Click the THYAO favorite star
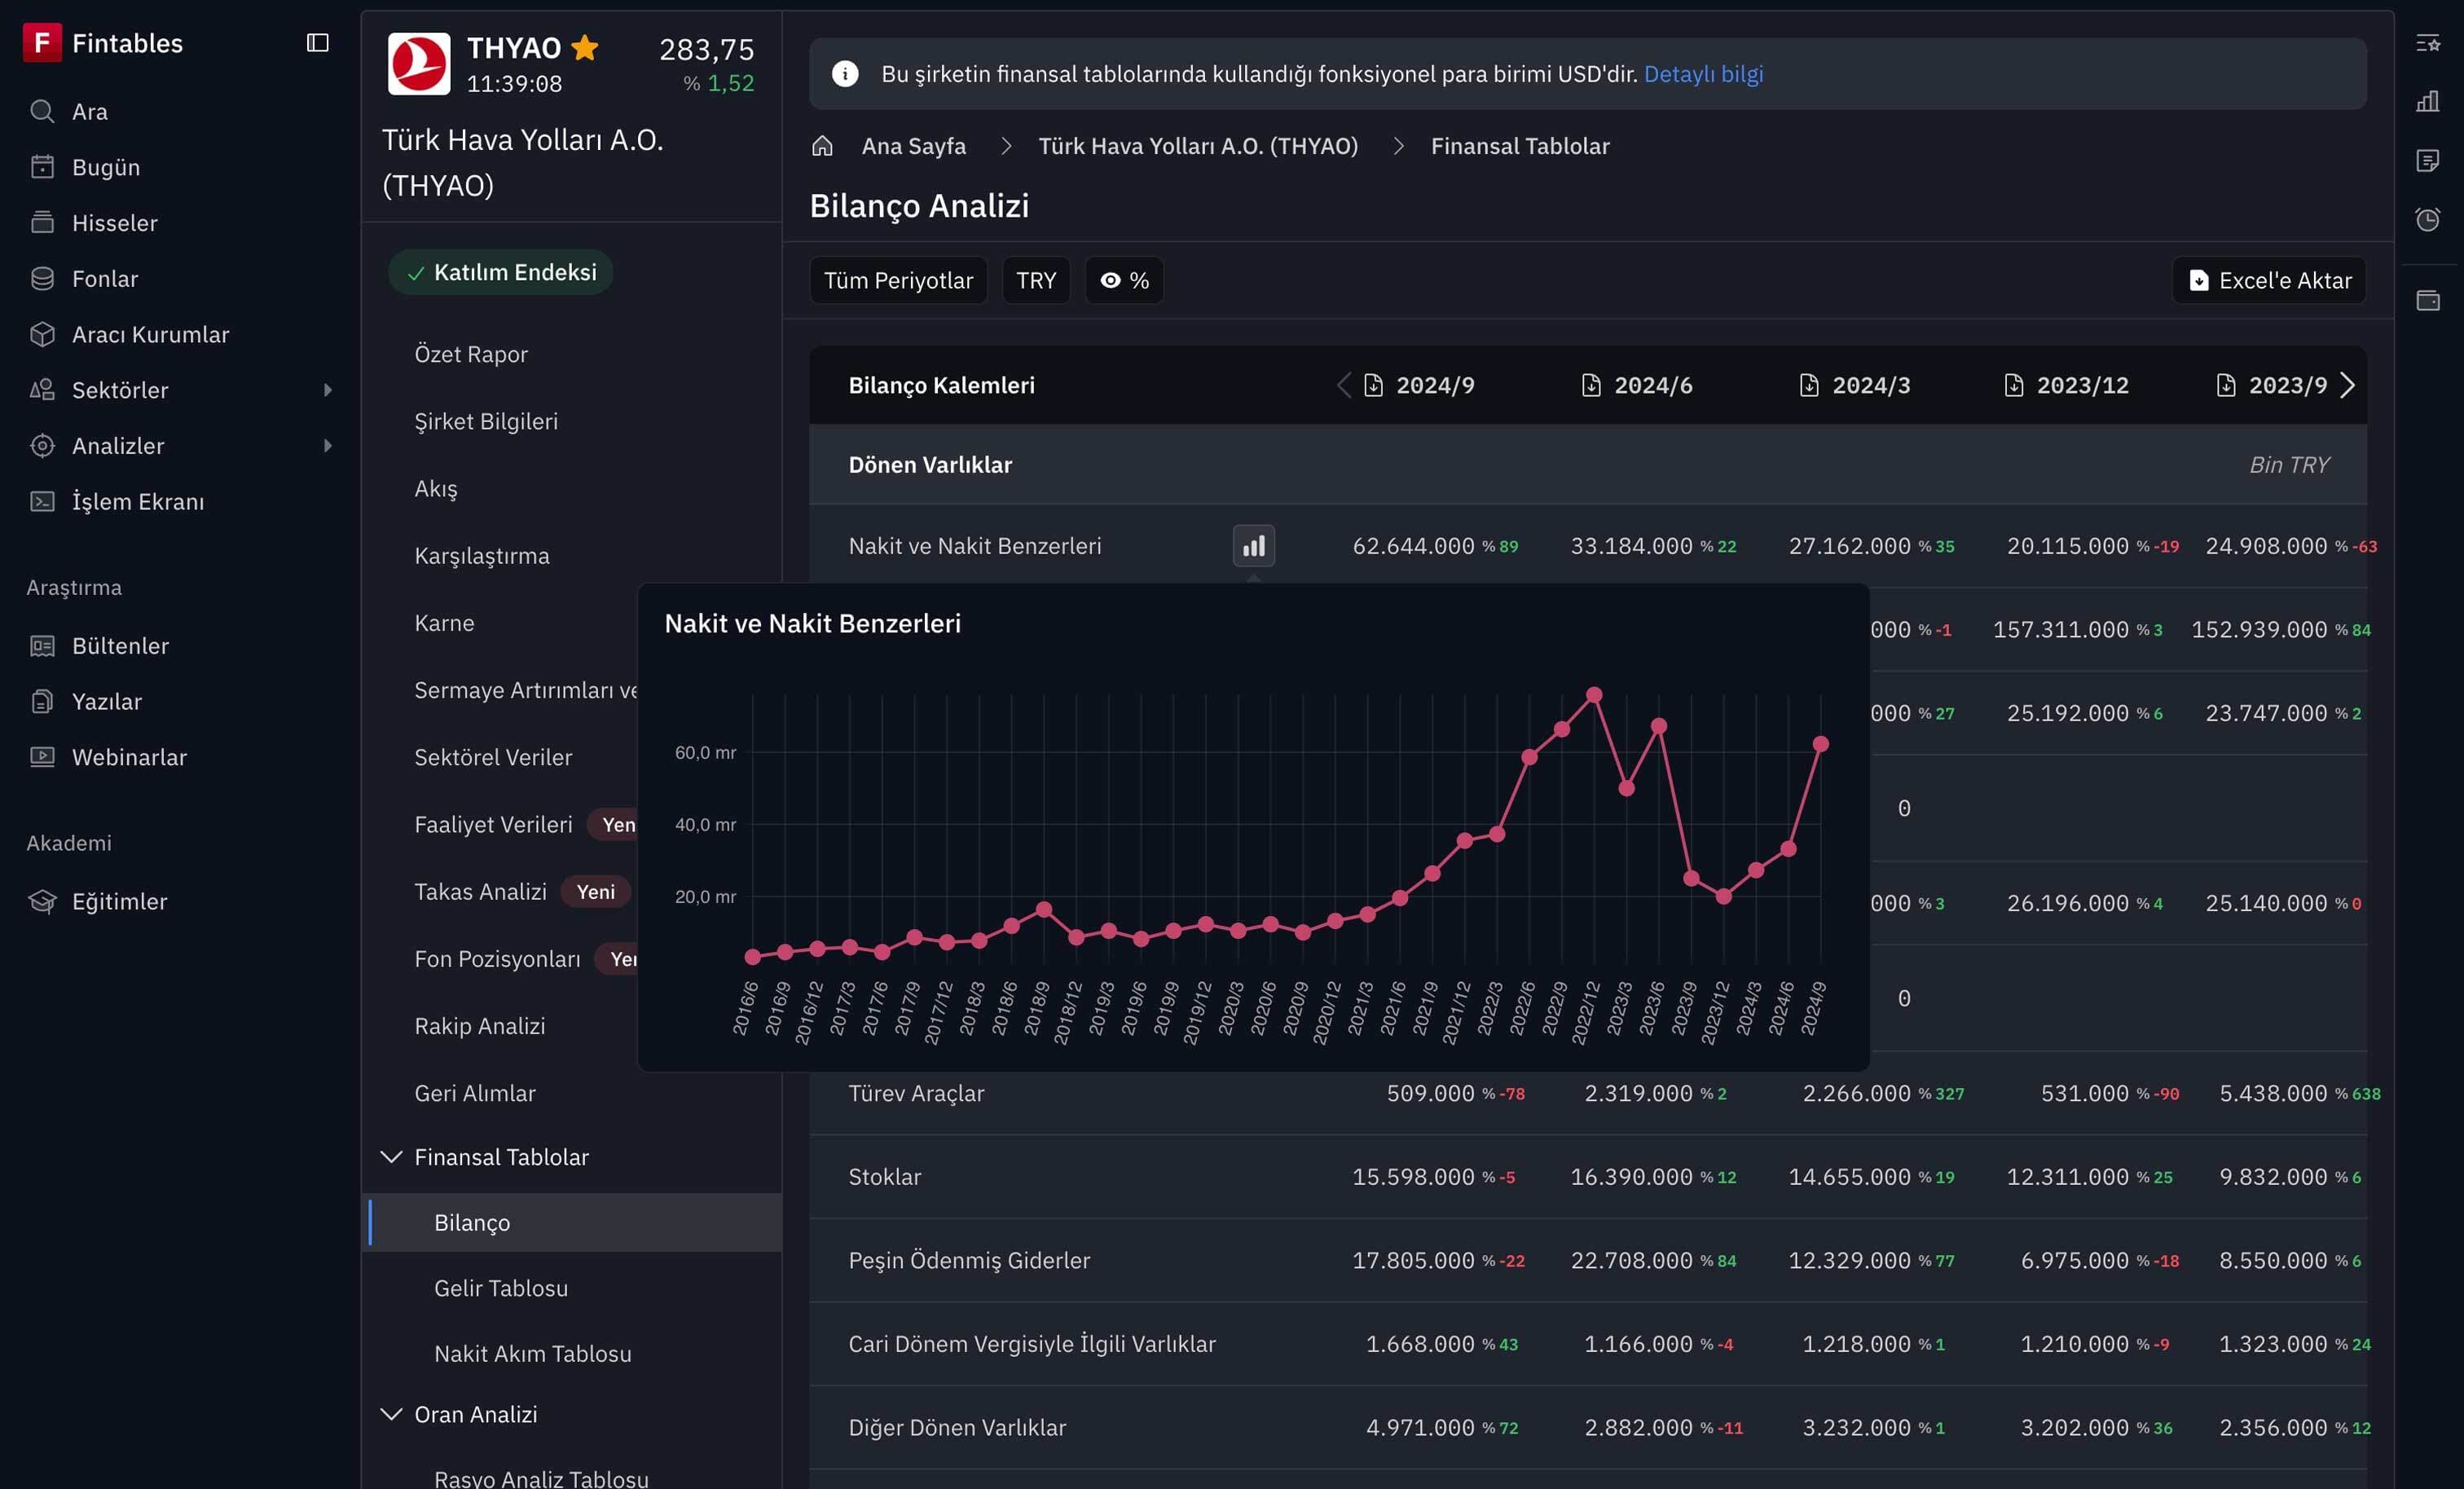The image size is (2464, 1489). coord(584,47)
